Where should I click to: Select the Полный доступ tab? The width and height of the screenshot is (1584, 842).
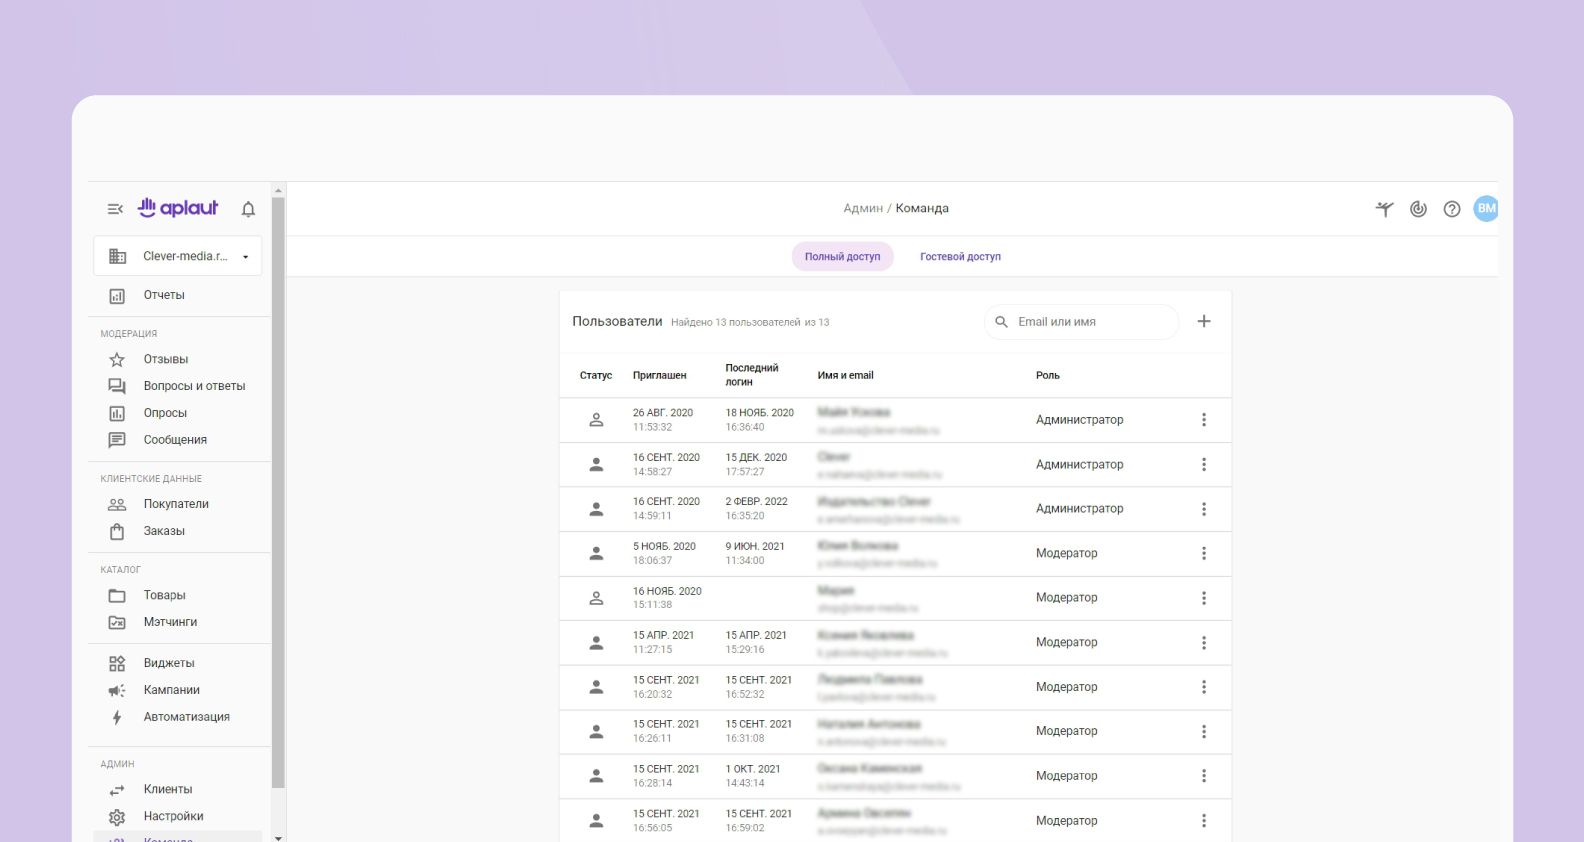[x=842, y=257]
